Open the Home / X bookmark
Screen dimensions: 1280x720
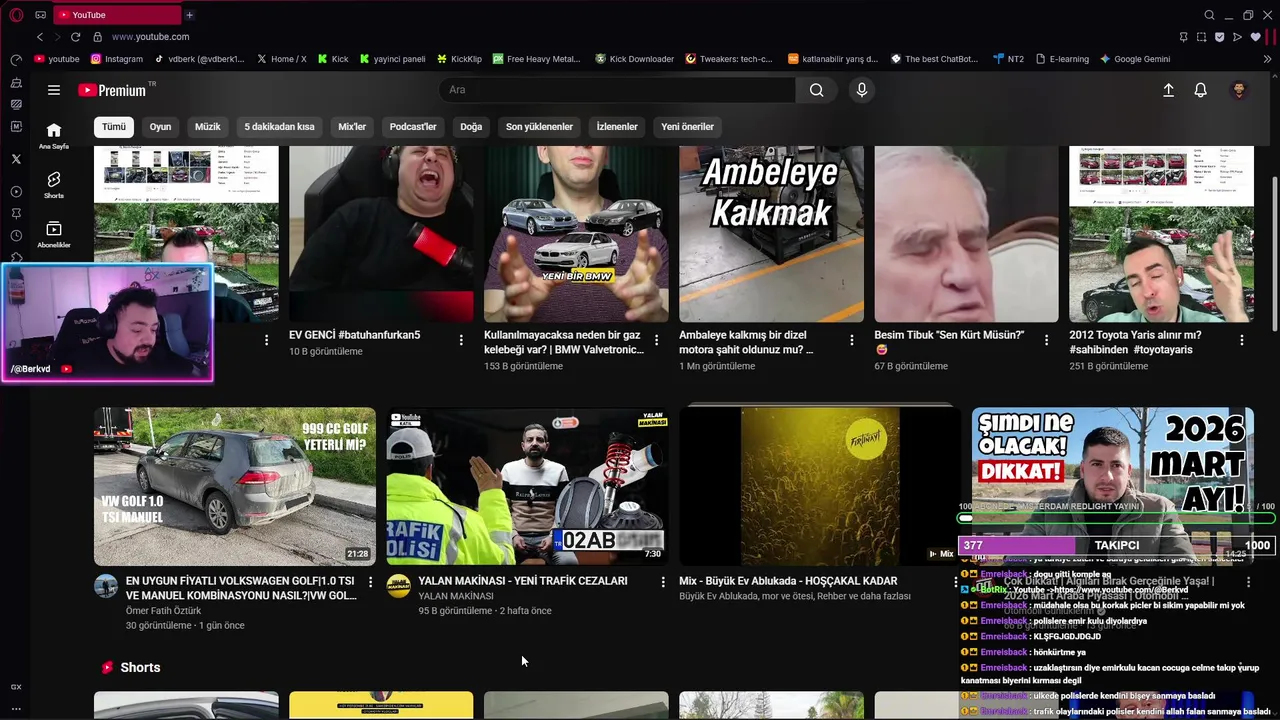point(281,59)
